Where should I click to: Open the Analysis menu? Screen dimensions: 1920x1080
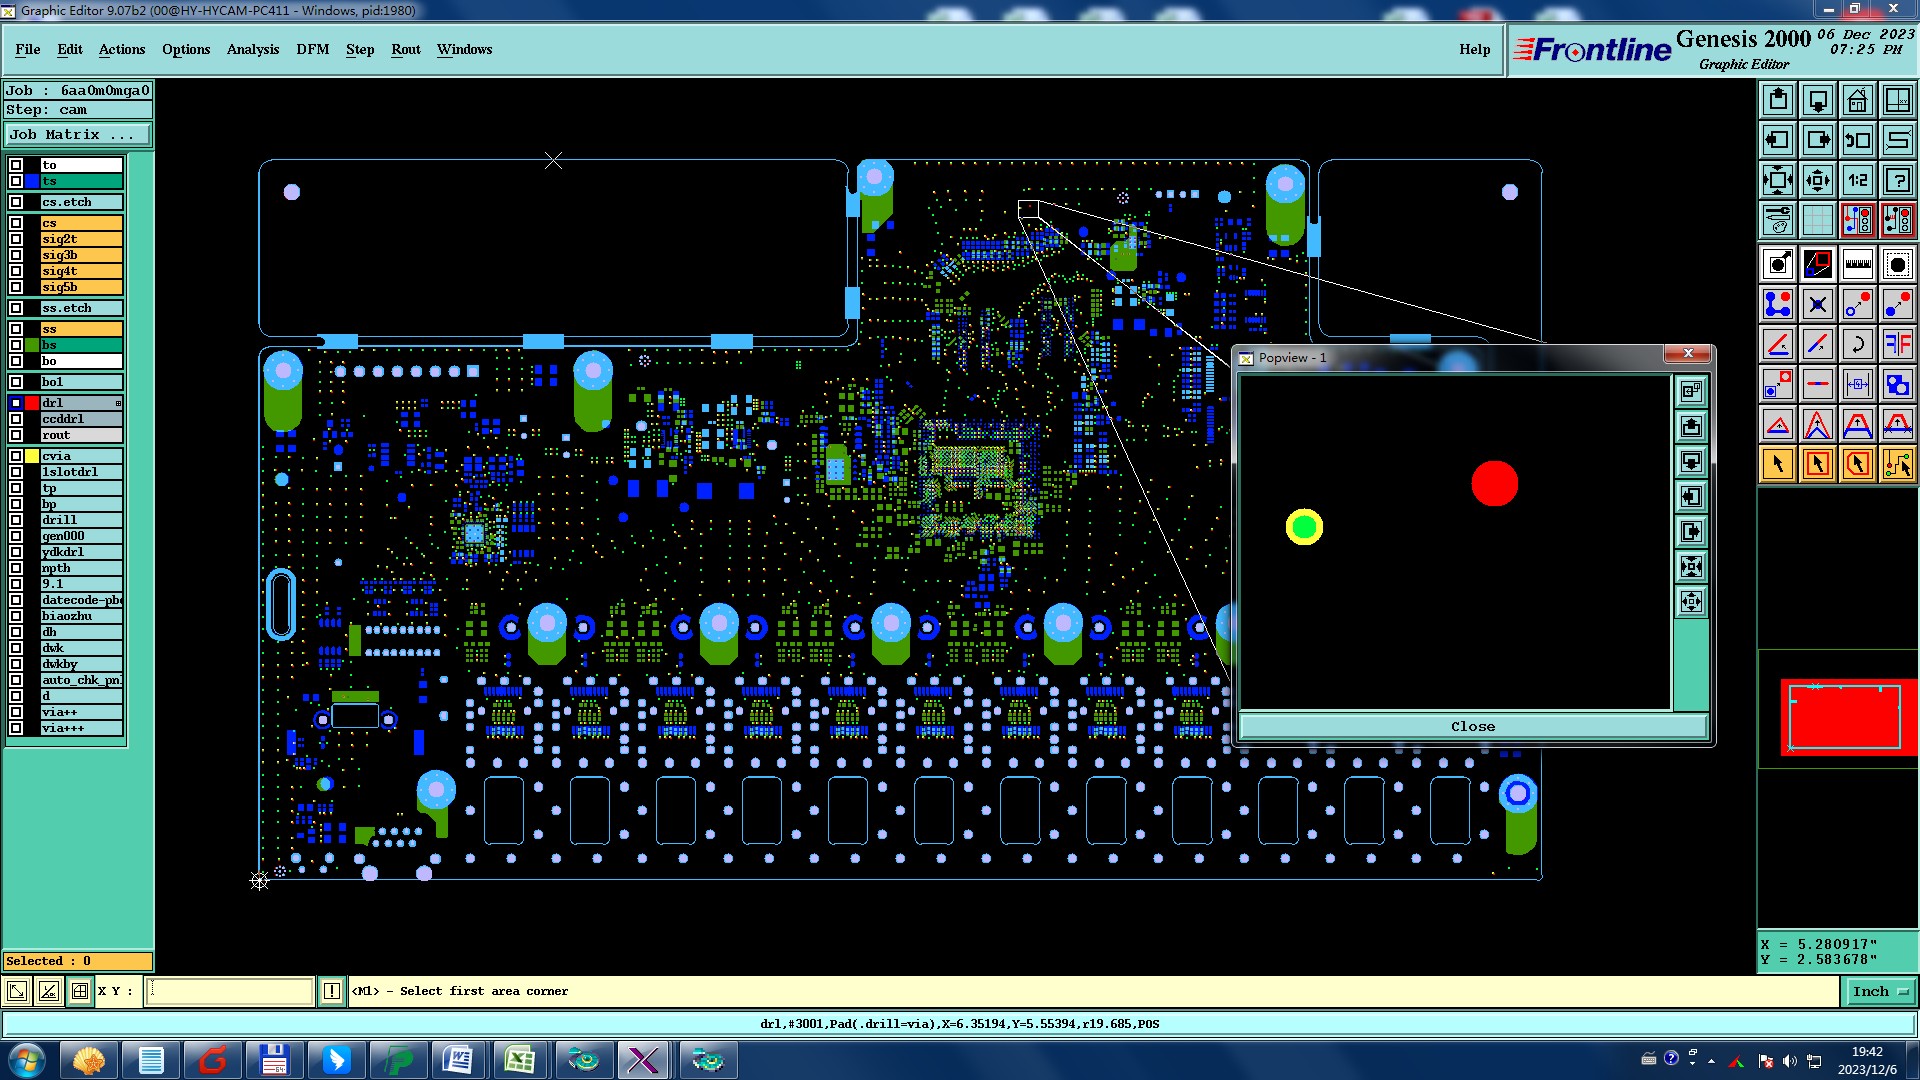click(252, 49)
